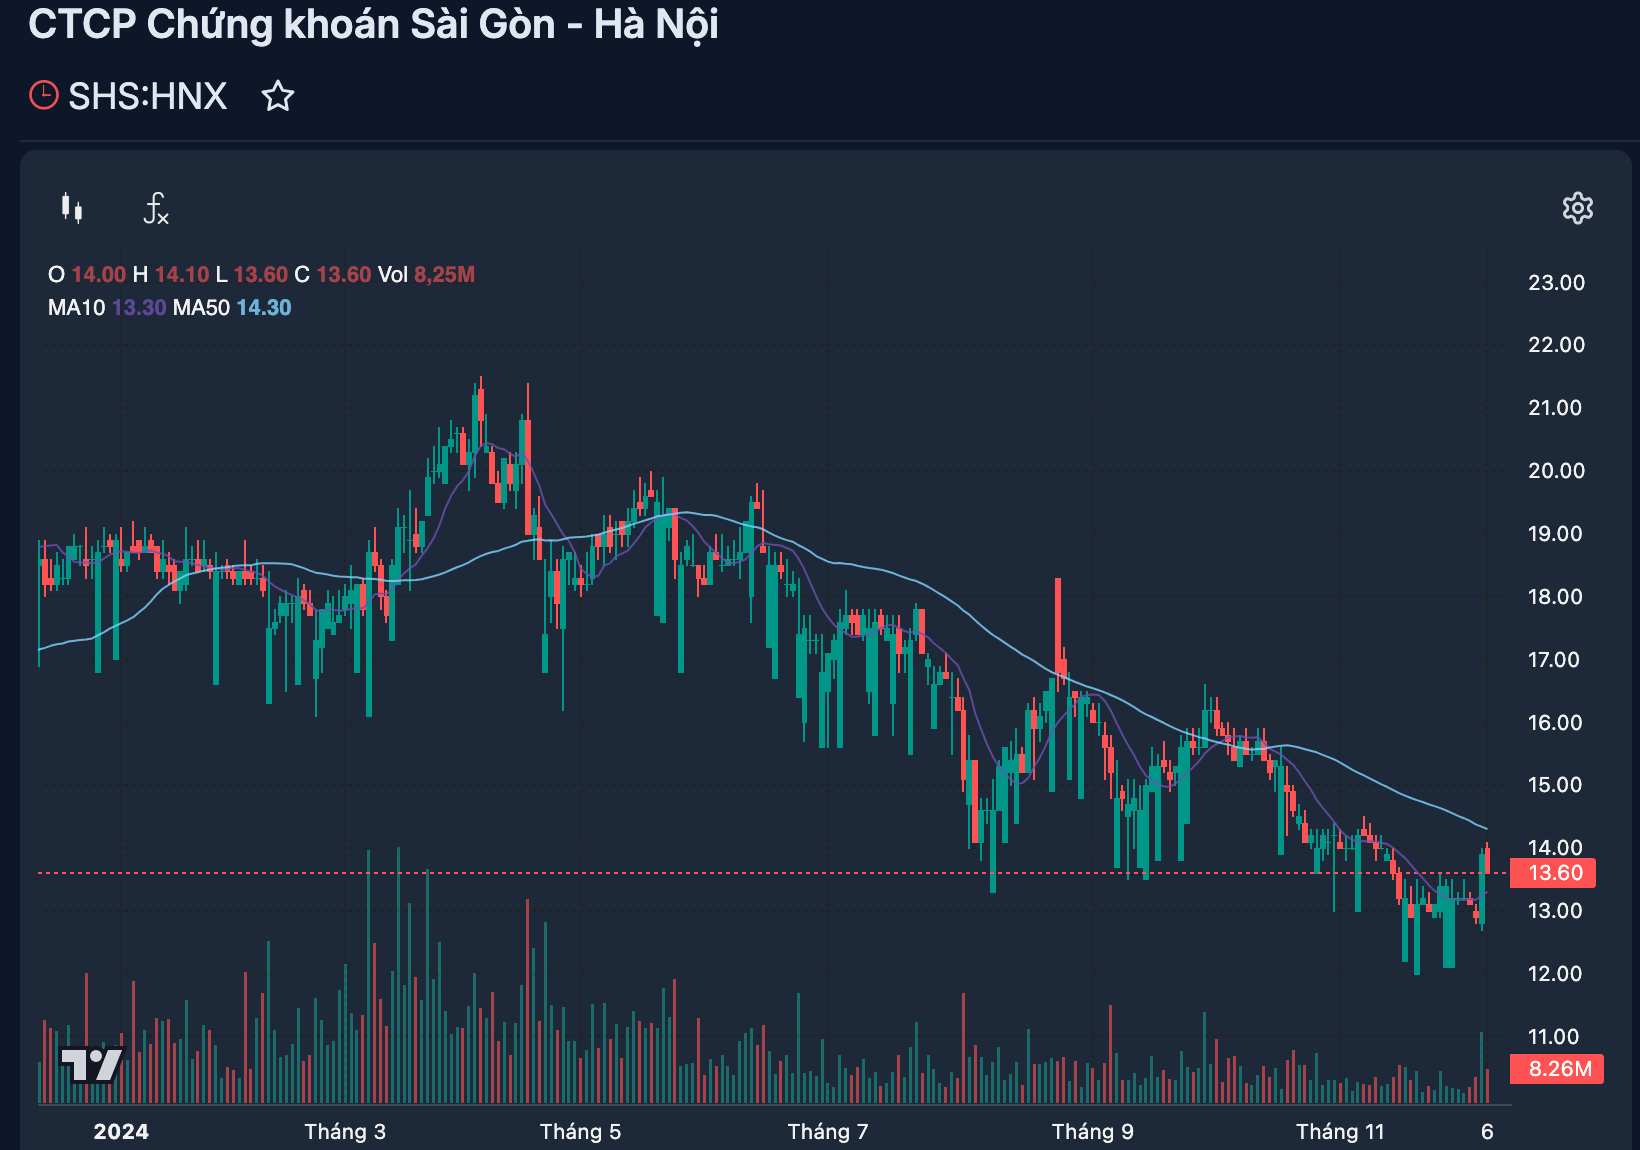Click the volume label 8.26M
Image resolution: width=1640 pixels, height=1150 pixels.
(1557, 1069)
